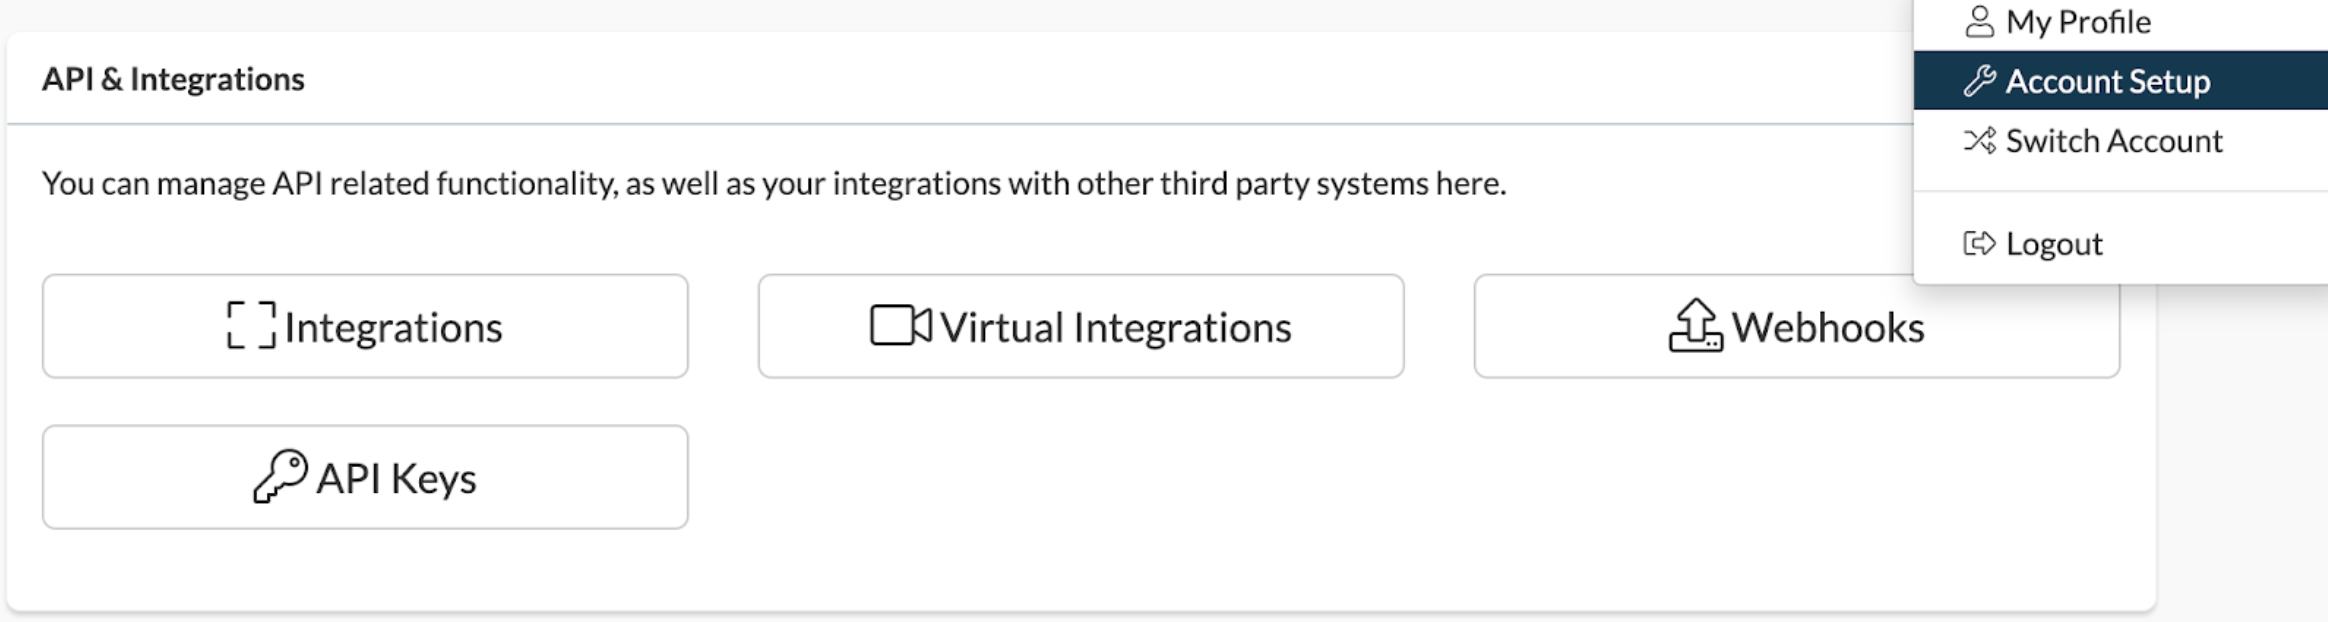Open the API Keys manager

pos(365,476)
